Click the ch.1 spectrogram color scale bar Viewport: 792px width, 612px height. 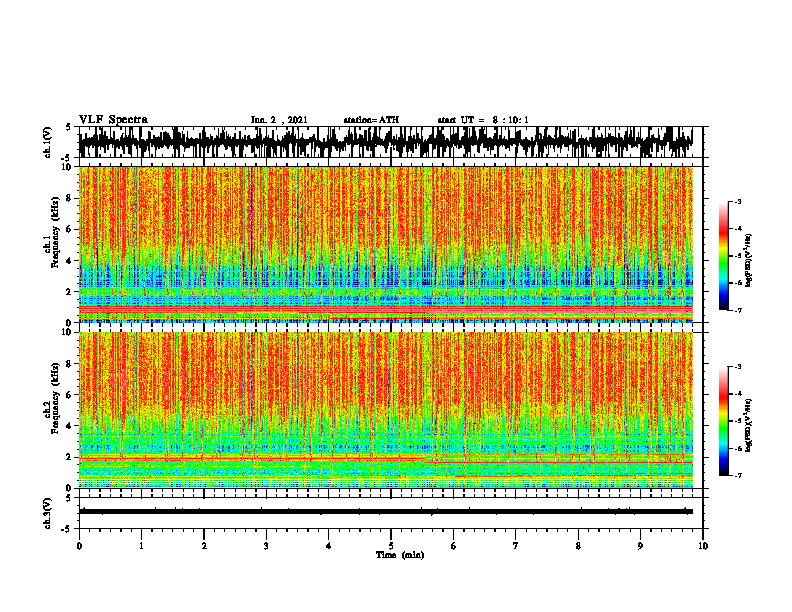(x=723, y=256)
